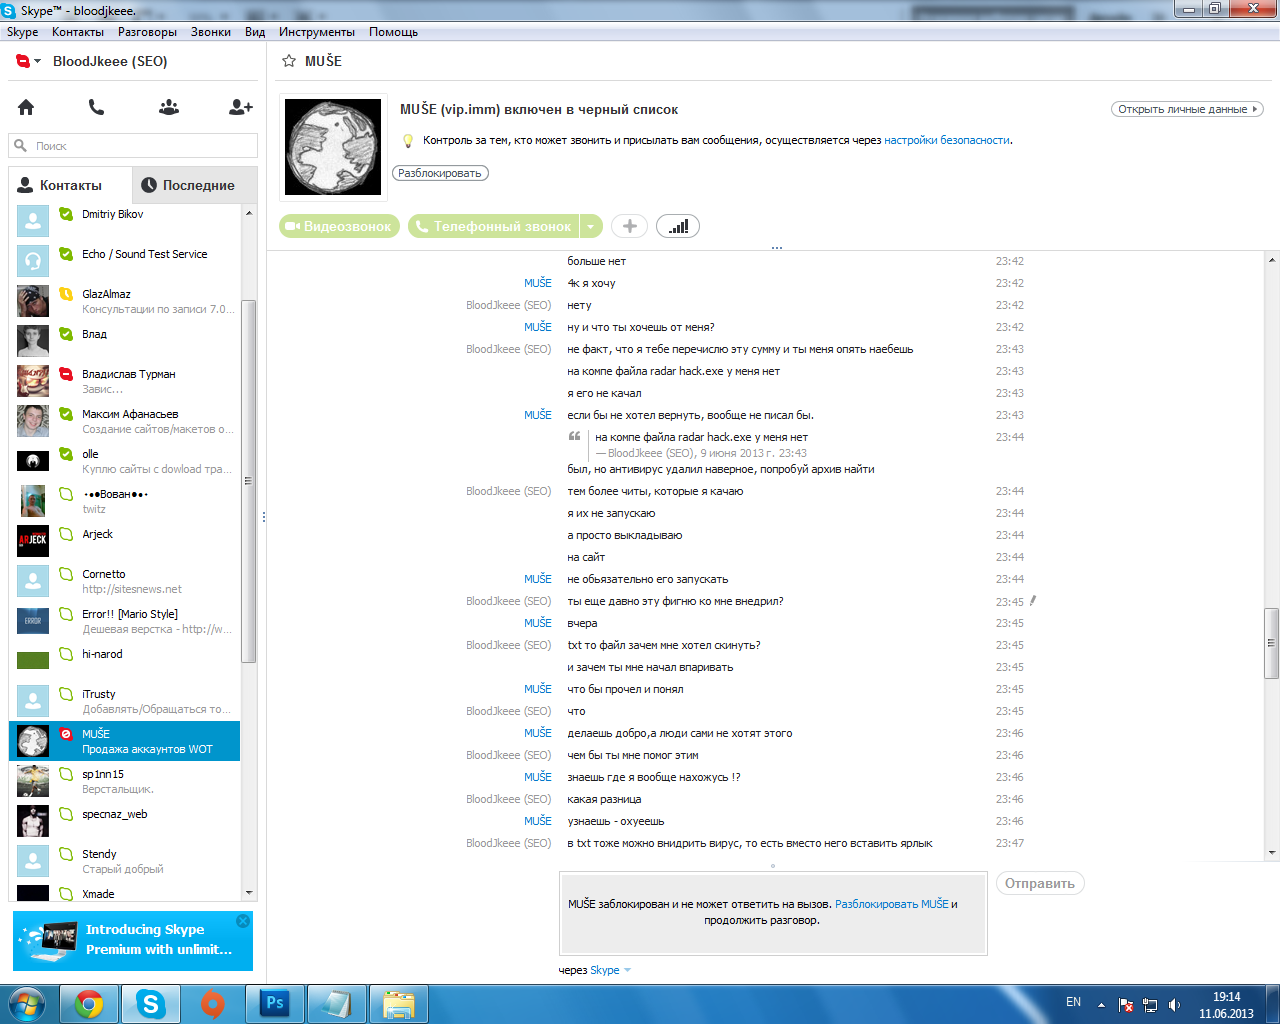Image resolution: width=1280 pixels, height=1024 pixels.
Task: Click the Отправить button
Action: tap(1040, 883)
